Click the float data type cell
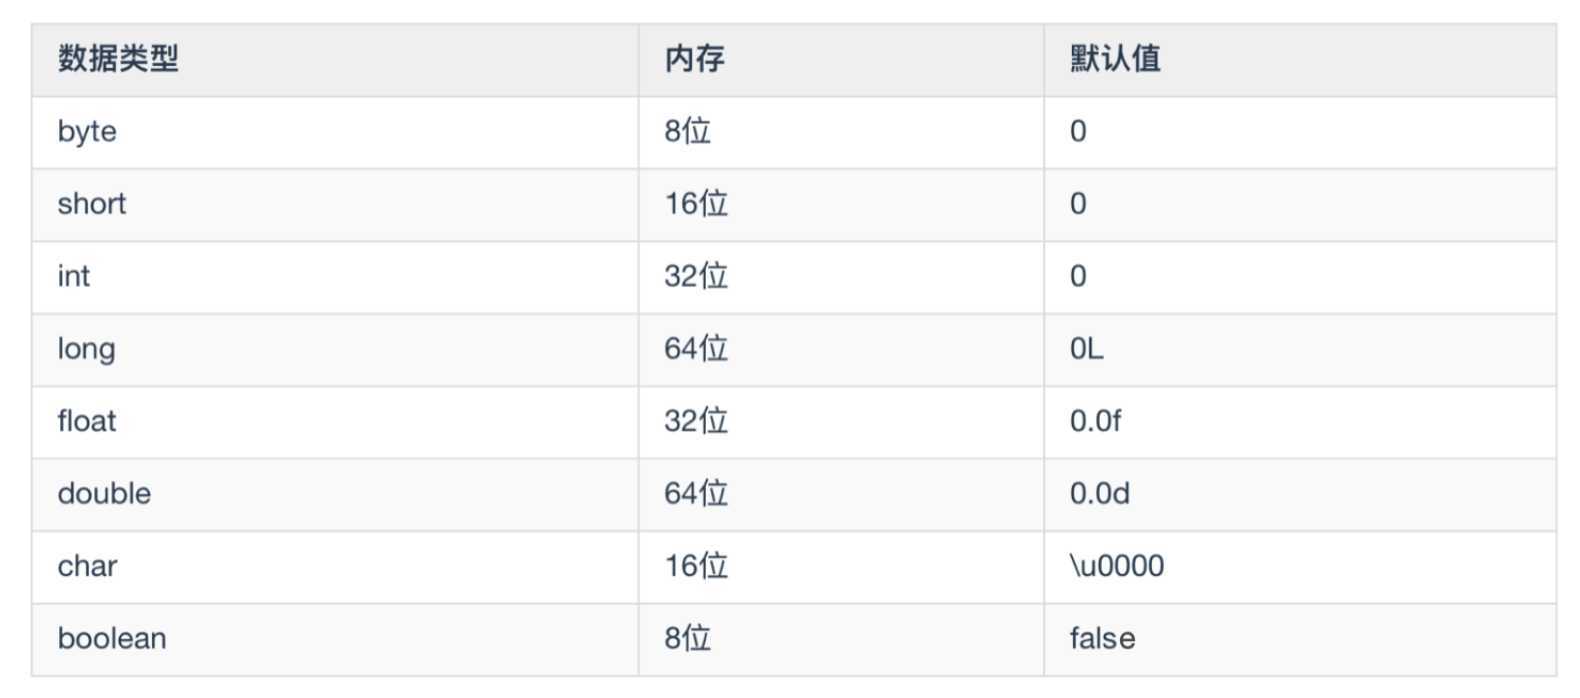This screenshot has height=698, width=1580. pos(87,421)
